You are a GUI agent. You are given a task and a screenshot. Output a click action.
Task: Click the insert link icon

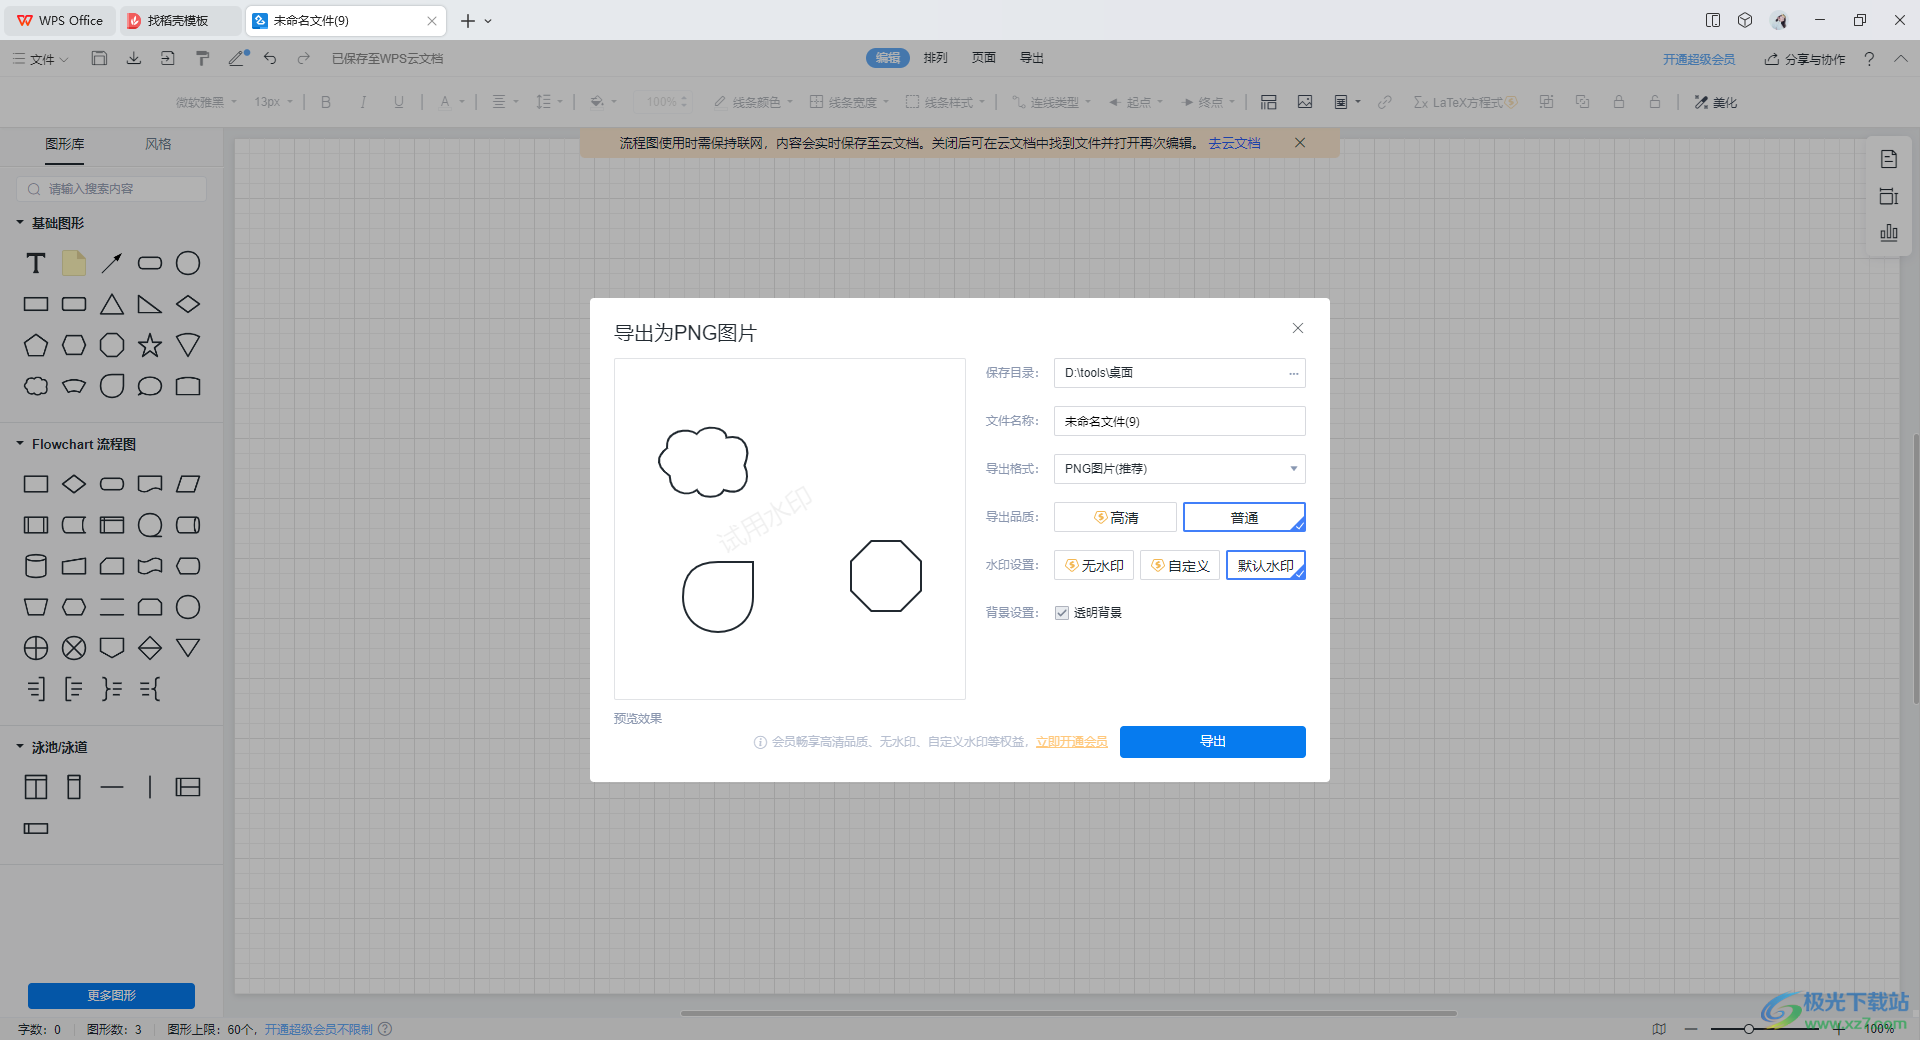(1385, 102)
